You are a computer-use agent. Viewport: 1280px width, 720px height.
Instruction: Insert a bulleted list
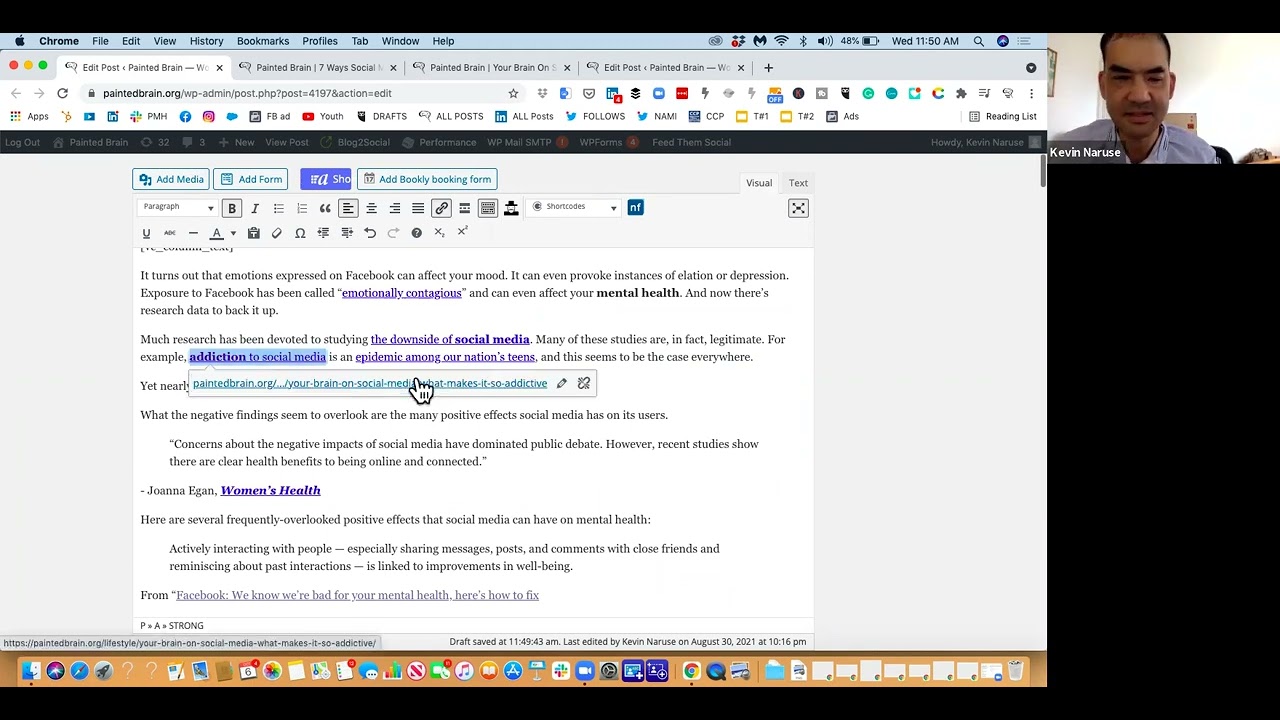[x=278, y=208]
